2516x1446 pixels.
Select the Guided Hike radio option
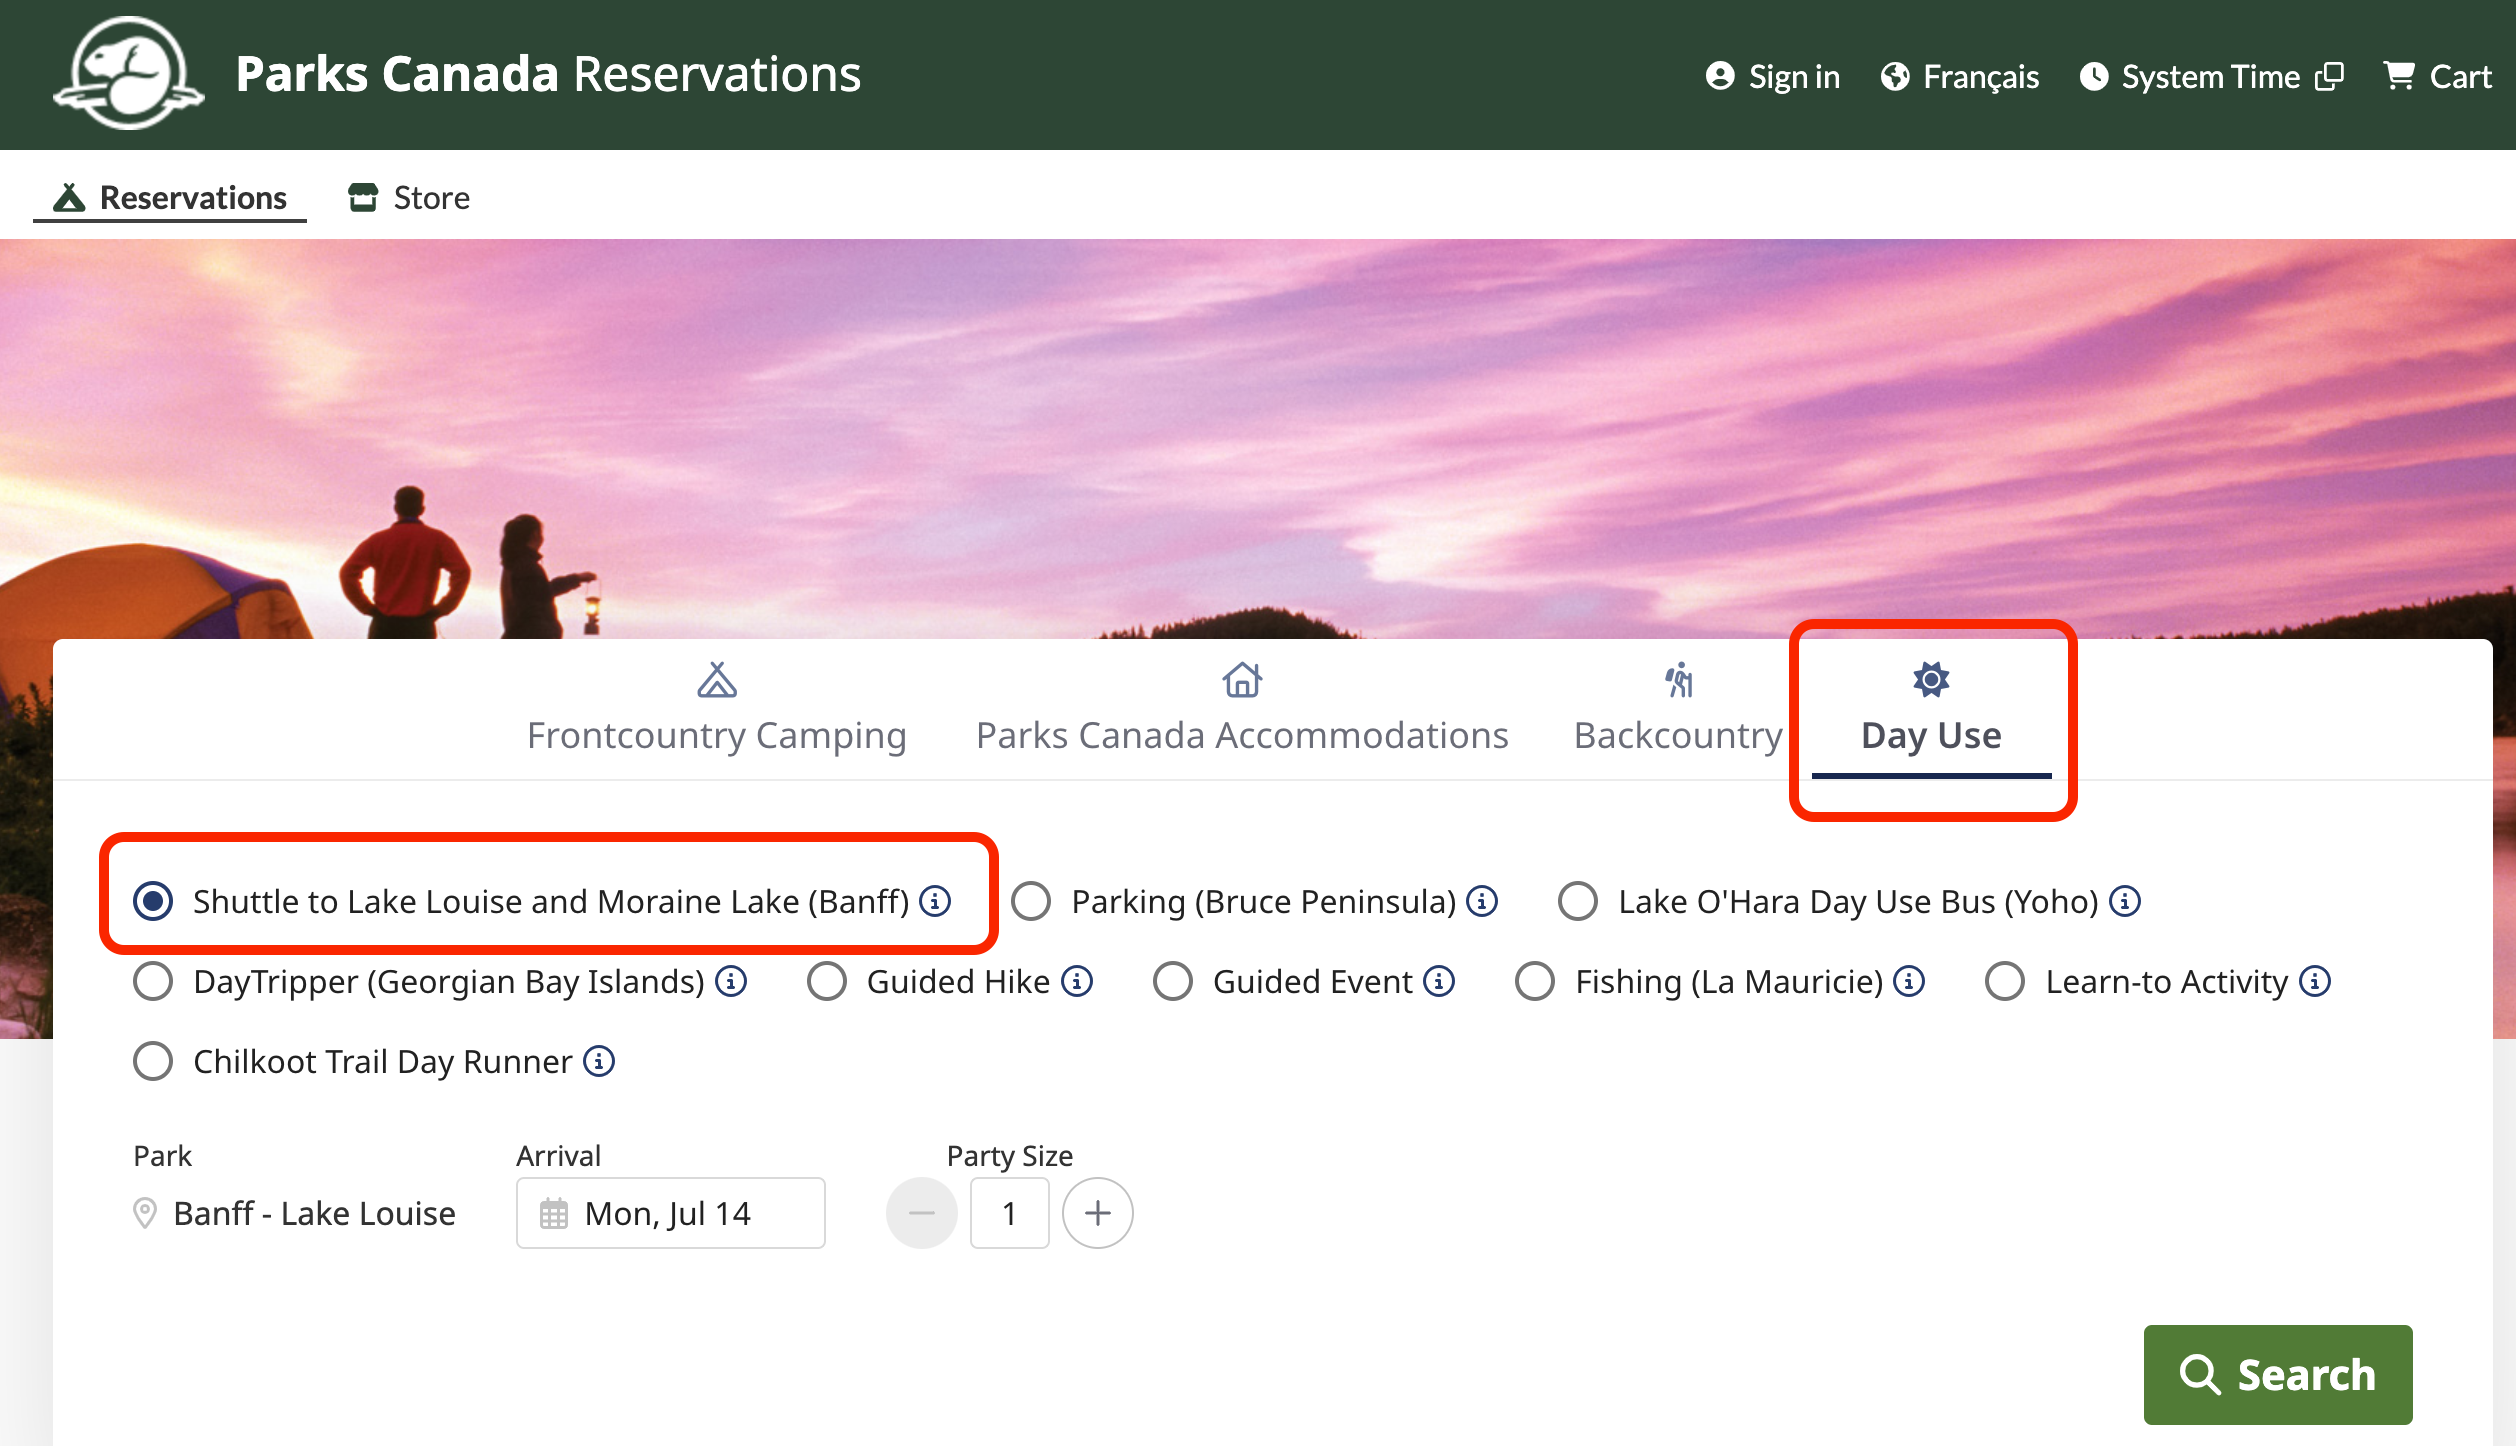(x=827, y=981)
